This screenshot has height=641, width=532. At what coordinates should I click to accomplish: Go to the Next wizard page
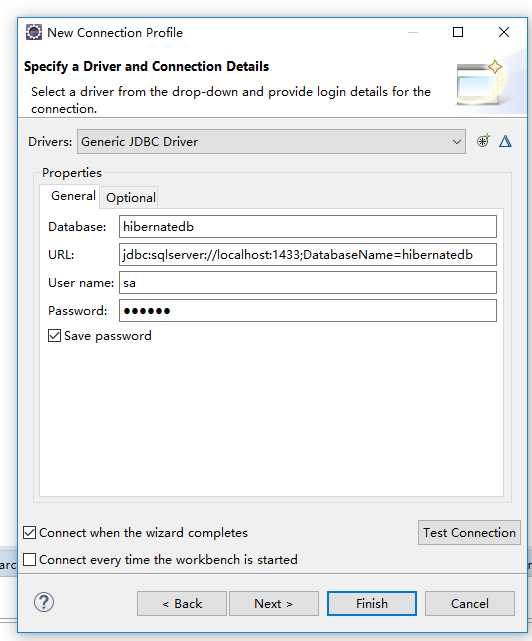tap(274, 603)
